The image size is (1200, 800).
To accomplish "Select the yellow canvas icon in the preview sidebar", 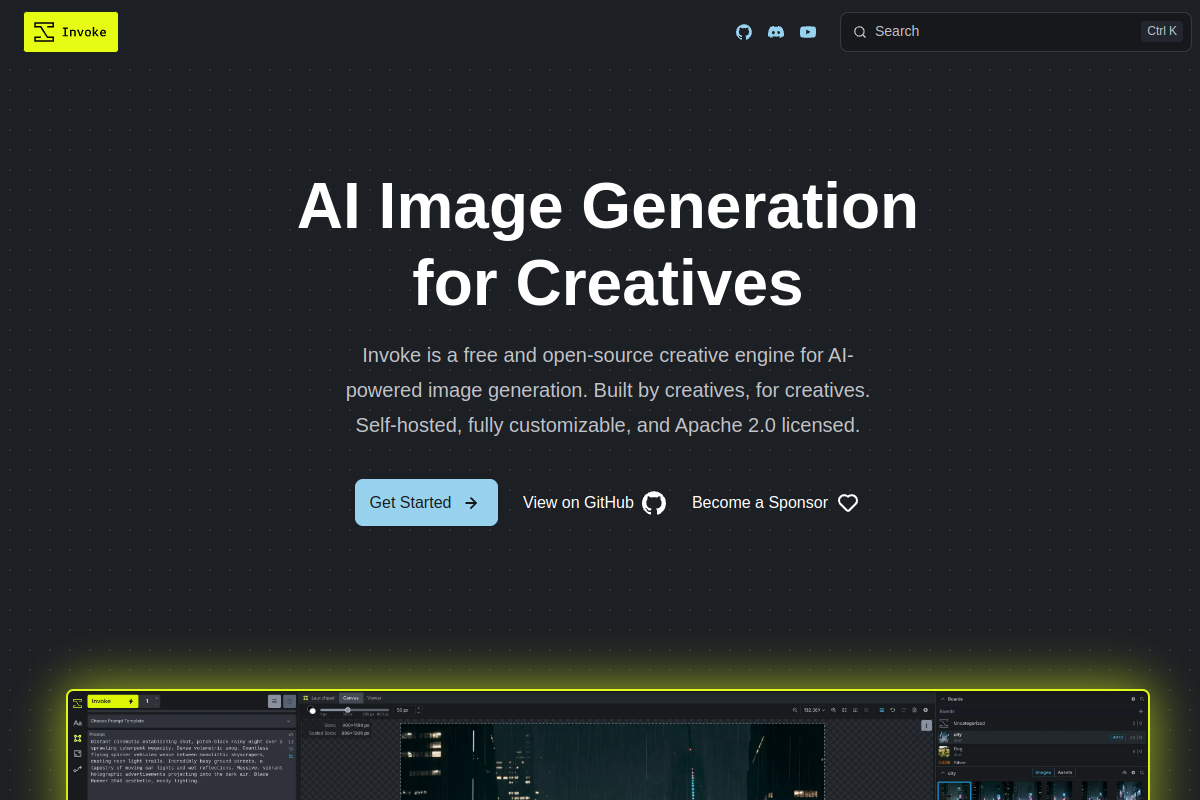I will tap(77, 738).
